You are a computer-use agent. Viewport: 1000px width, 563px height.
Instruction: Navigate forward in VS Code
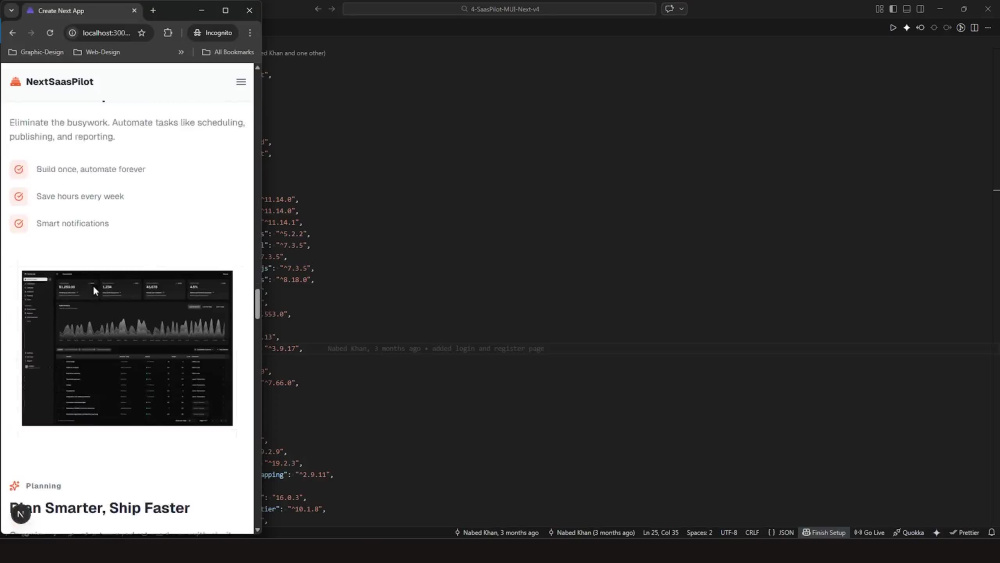tap(332, 9)
